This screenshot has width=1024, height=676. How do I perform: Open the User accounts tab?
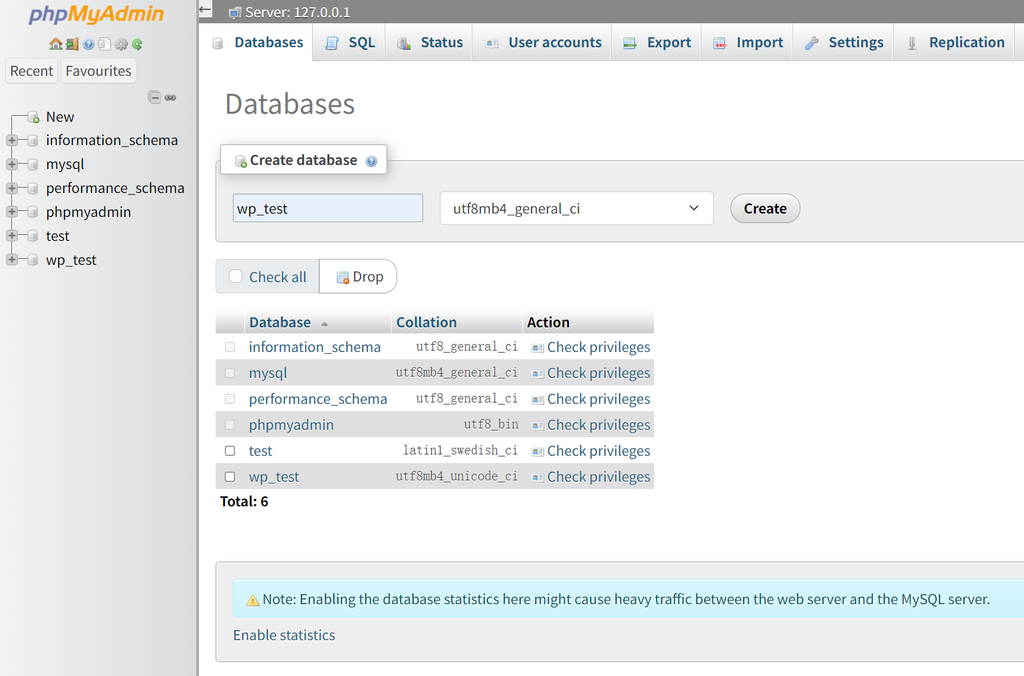(543, 42)
